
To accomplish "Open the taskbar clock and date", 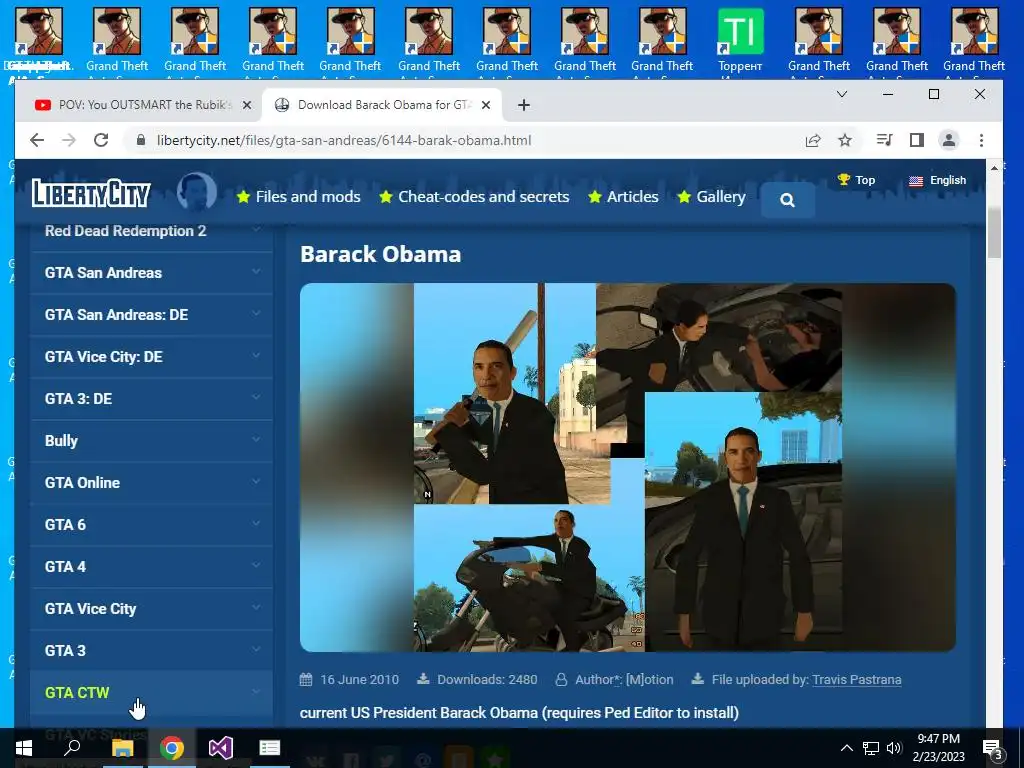I will click(x=938, y=748).
